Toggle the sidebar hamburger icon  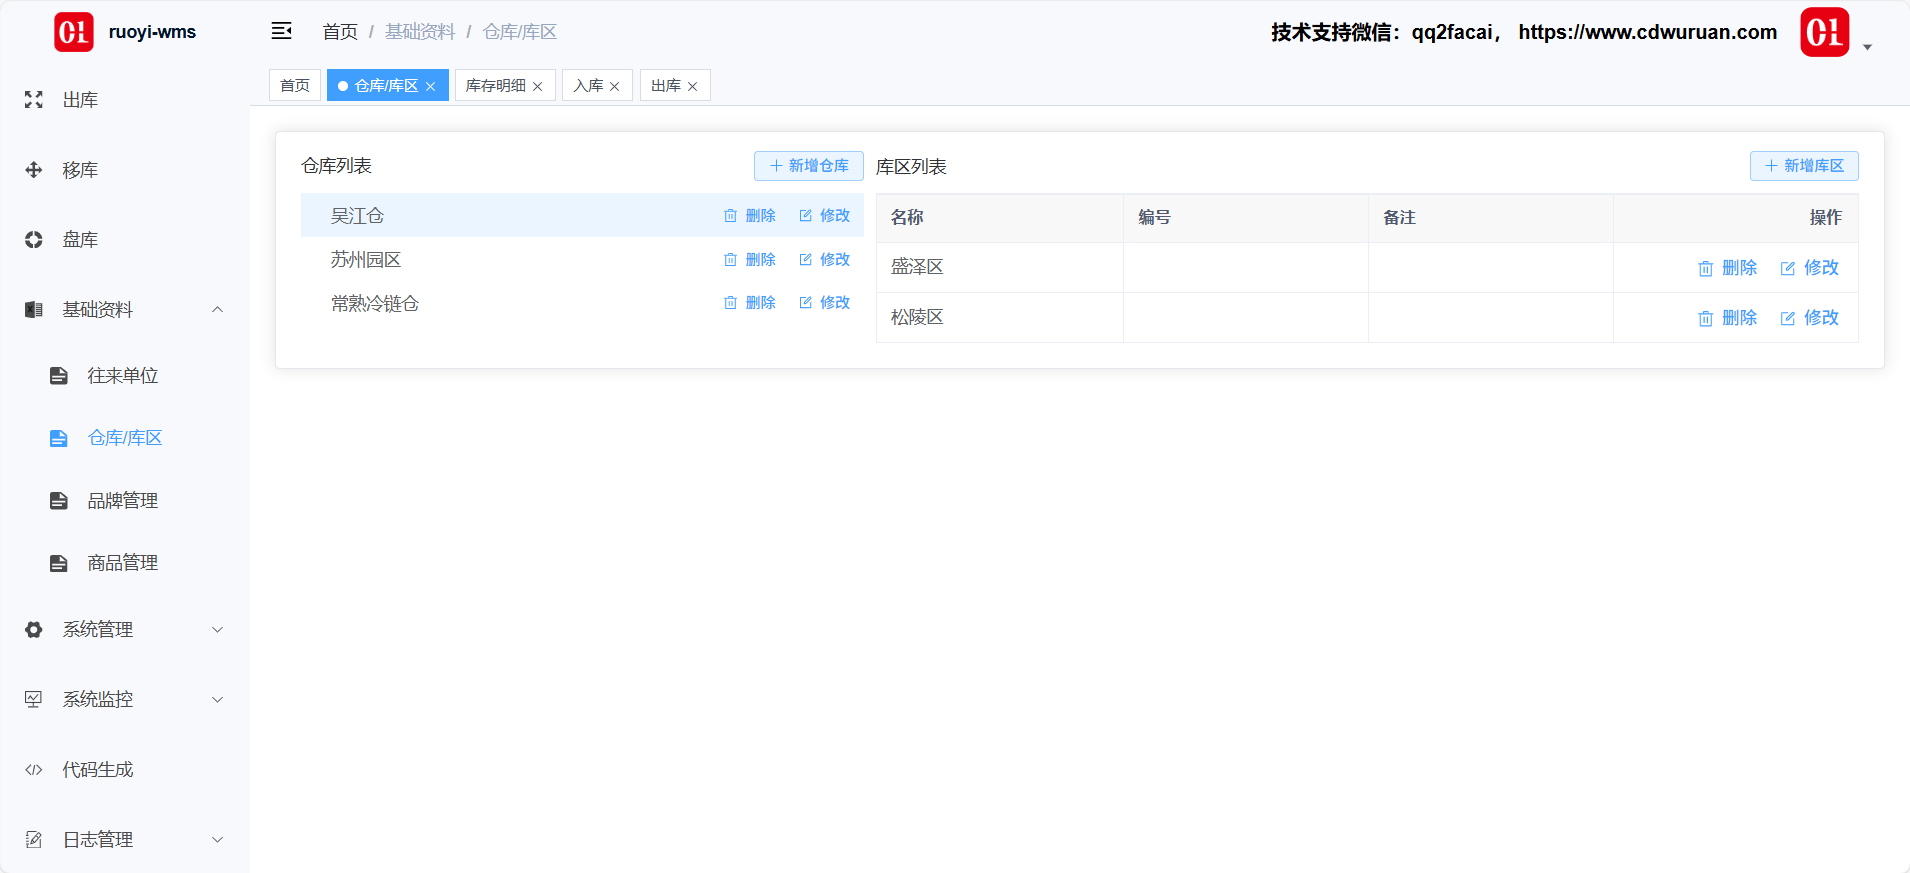(x=282, y=31)
